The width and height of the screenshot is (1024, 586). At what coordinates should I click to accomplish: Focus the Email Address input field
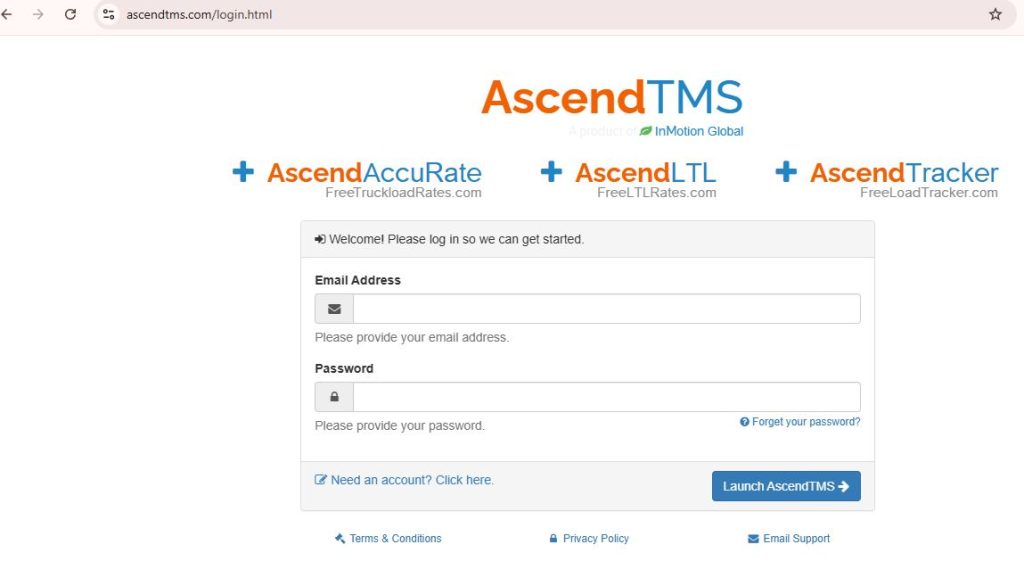(606, 309)
